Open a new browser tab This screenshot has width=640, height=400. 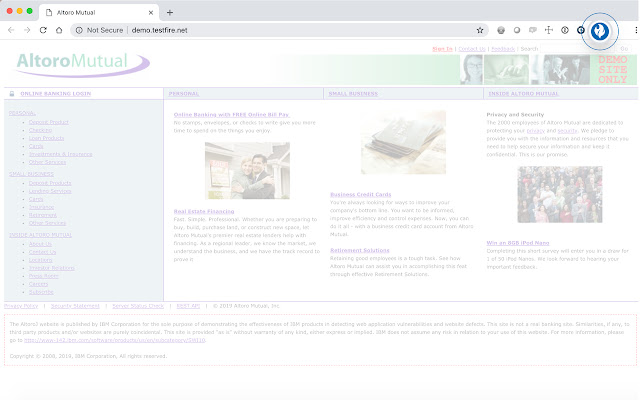pyautogui.click(x=170, y=13)
